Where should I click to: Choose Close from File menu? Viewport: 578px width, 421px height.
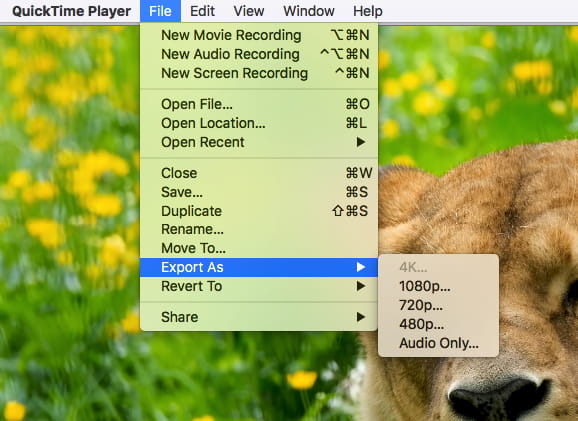(259, 173)
